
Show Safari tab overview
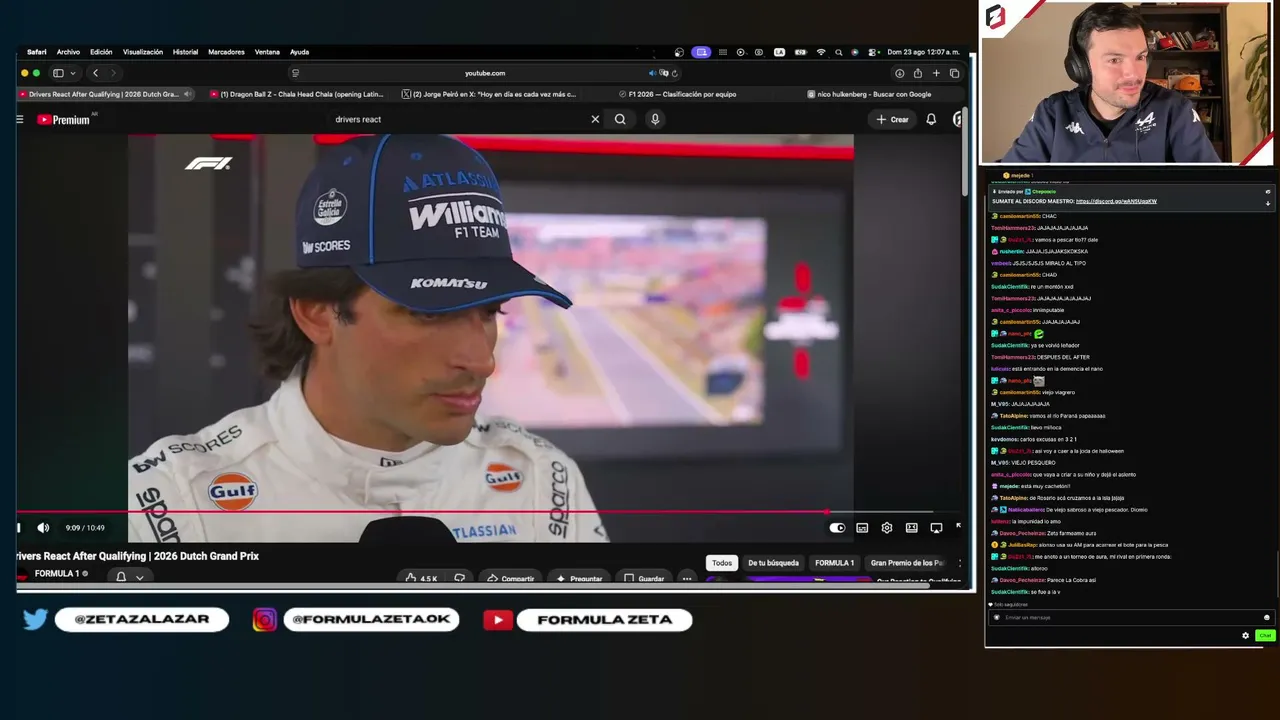954,73
